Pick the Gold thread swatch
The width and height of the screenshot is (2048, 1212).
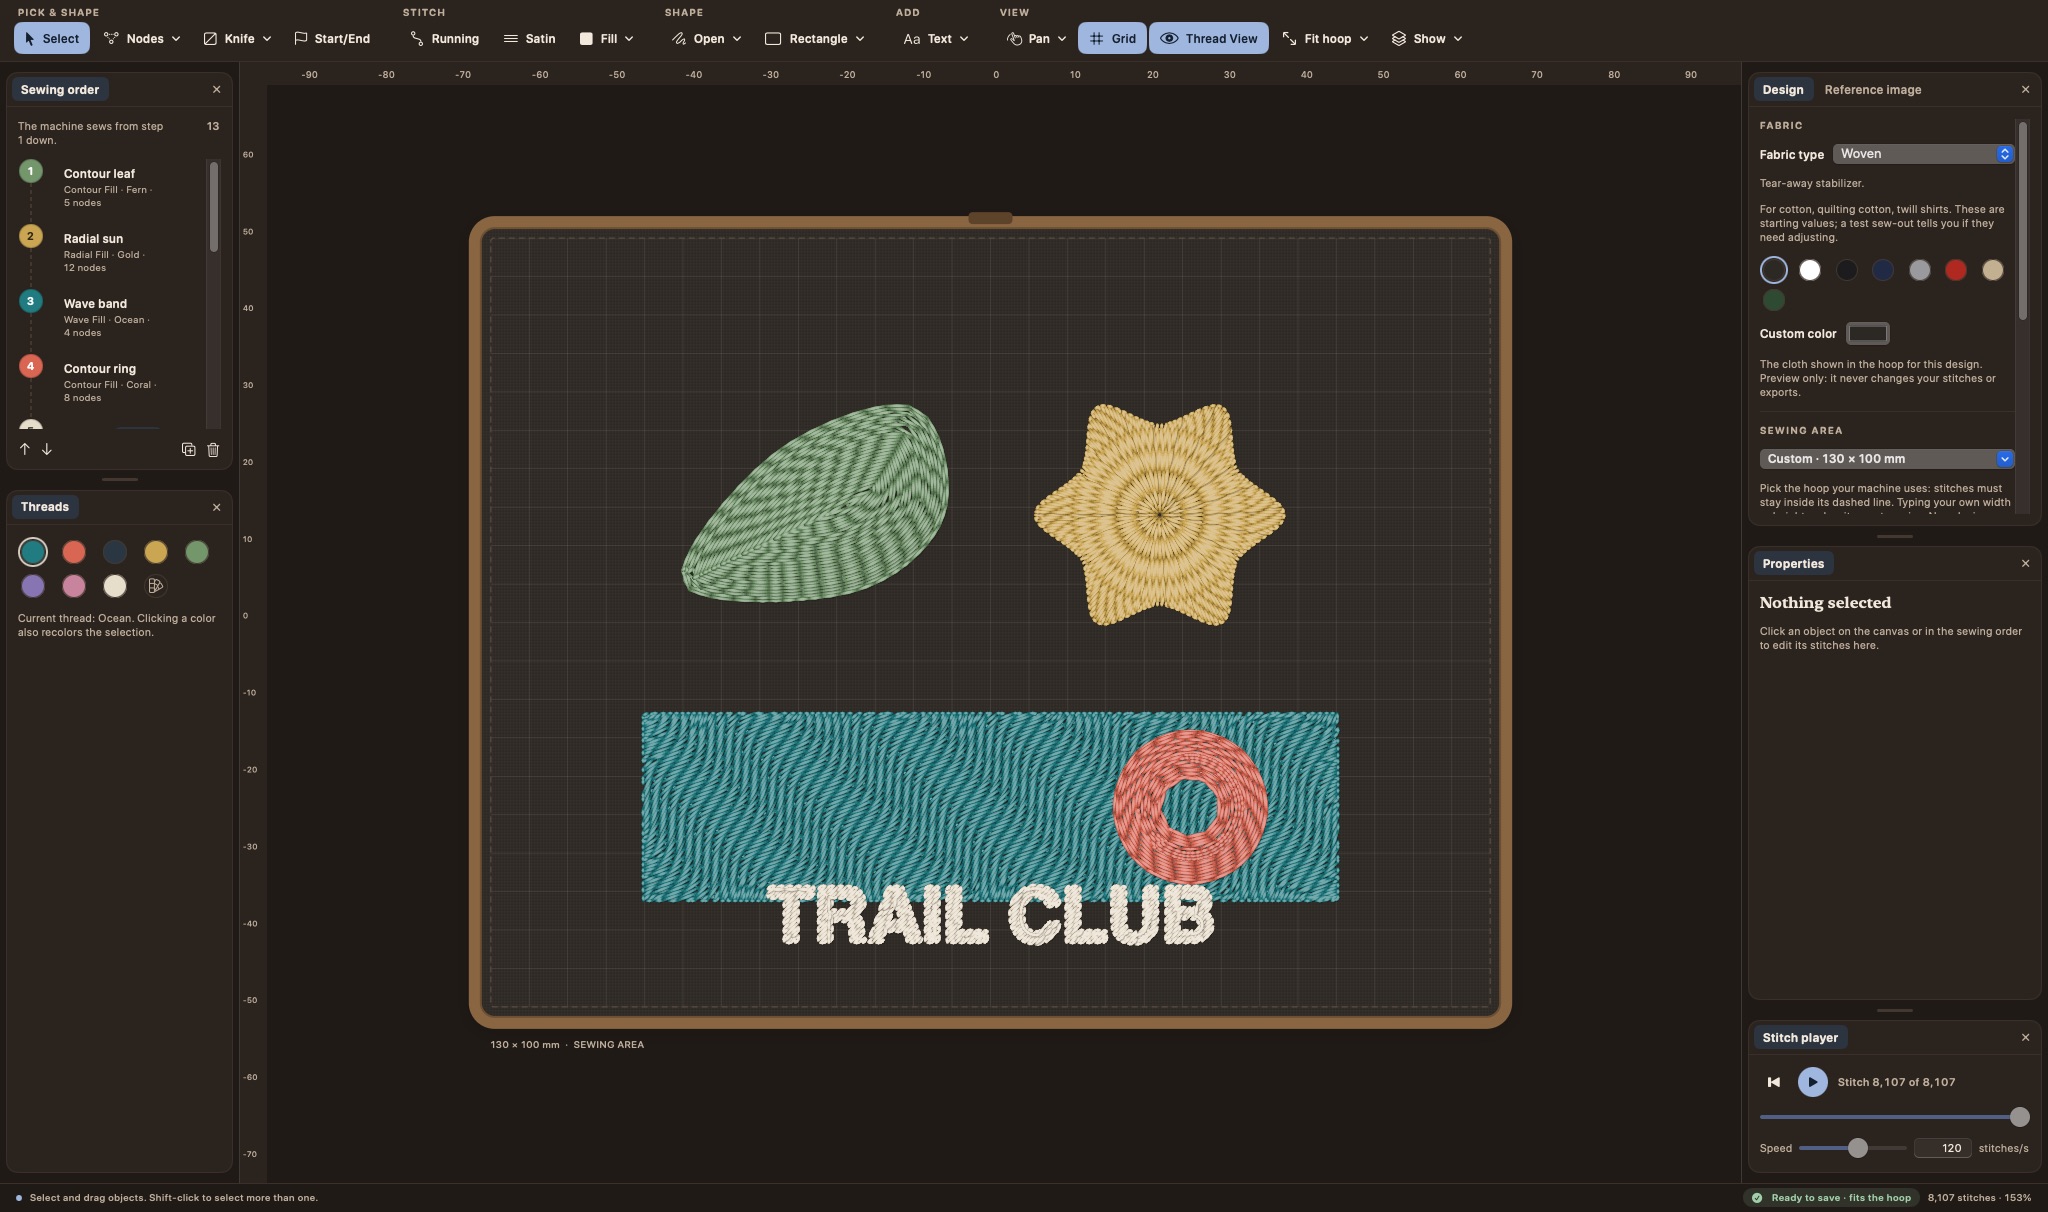tap(156, 552)
